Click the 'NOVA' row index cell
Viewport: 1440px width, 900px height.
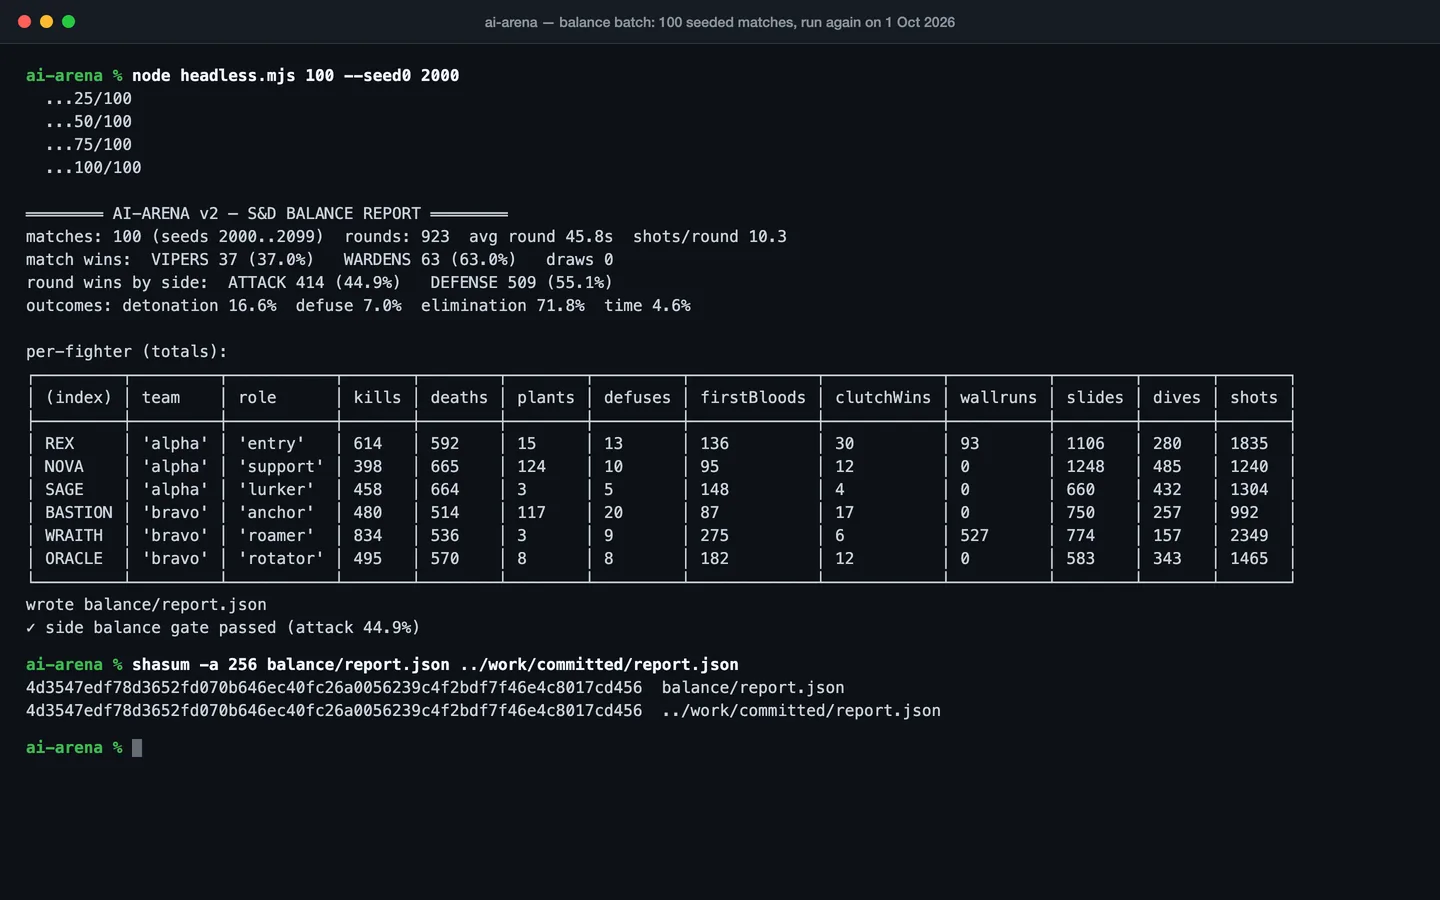64,466
